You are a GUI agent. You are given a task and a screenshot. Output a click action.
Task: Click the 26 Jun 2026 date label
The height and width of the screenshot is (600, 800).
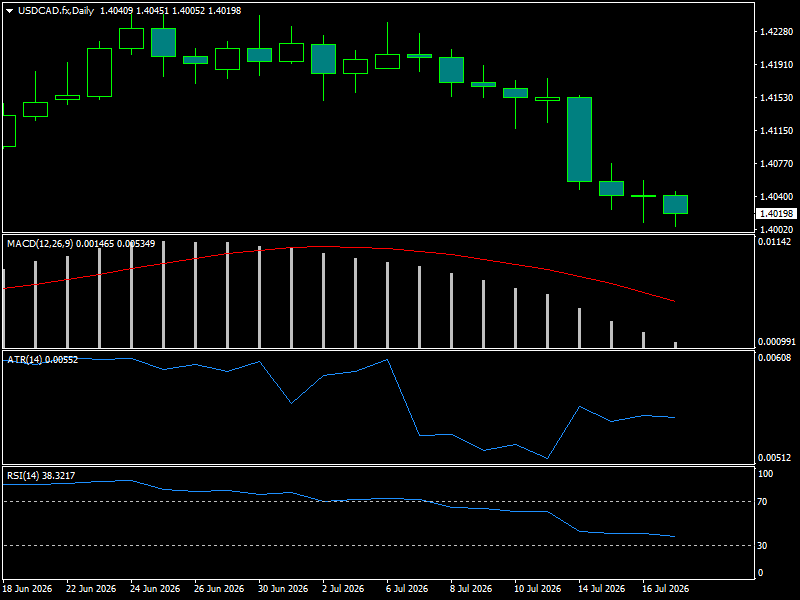(x=219, y=589)
